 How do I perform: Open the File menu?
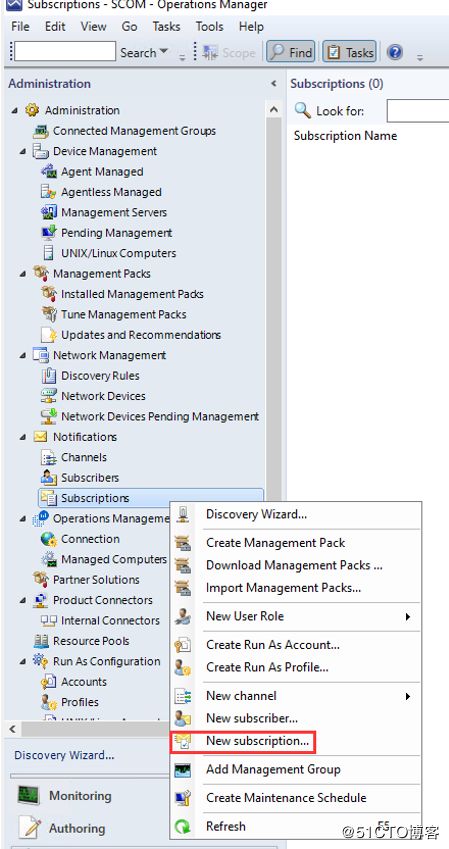coord(20,27)
